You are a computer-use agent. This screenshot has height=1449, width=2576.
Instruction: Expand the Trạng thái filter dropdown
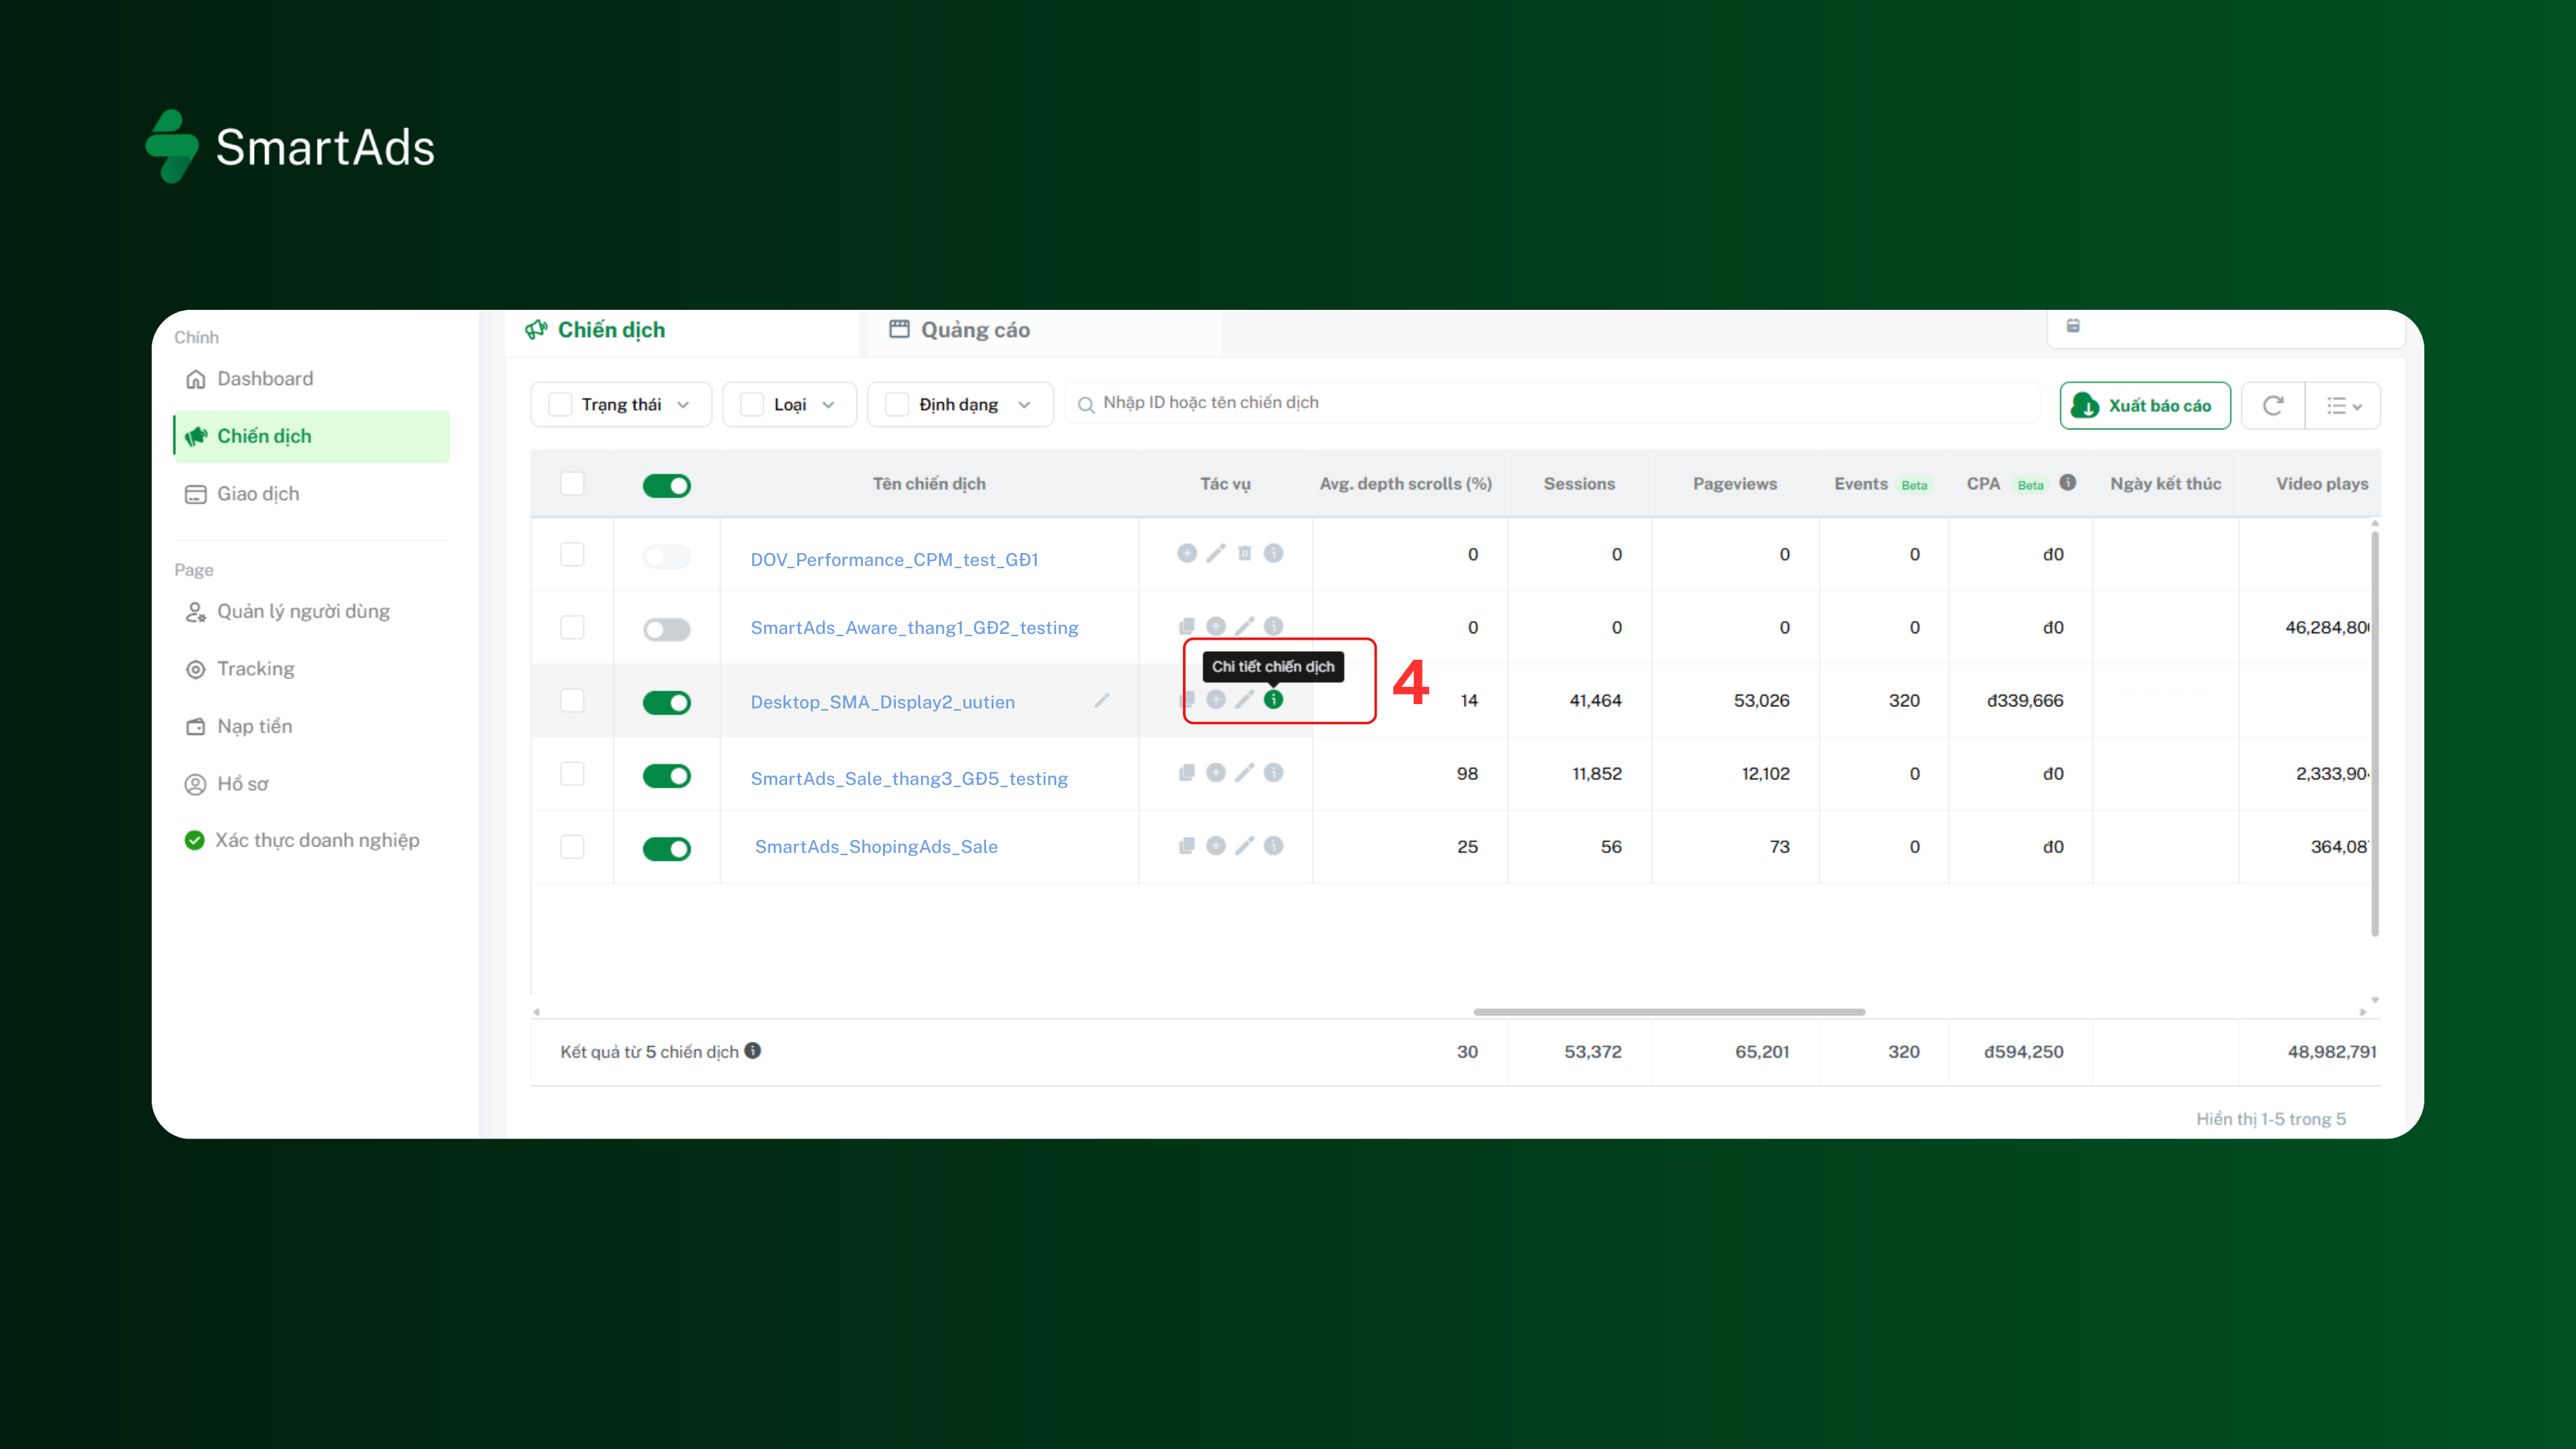[621, 404]
